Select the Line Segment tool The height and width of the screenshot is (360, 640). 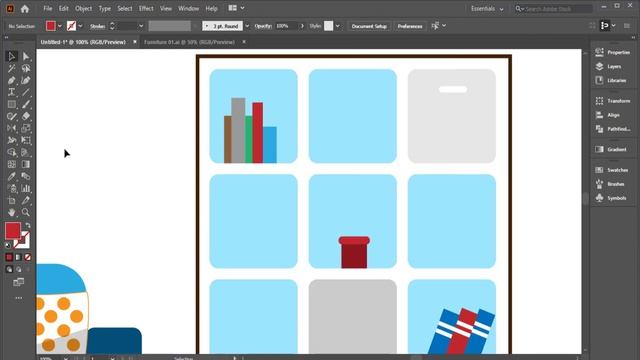click(x=26, y=92)
